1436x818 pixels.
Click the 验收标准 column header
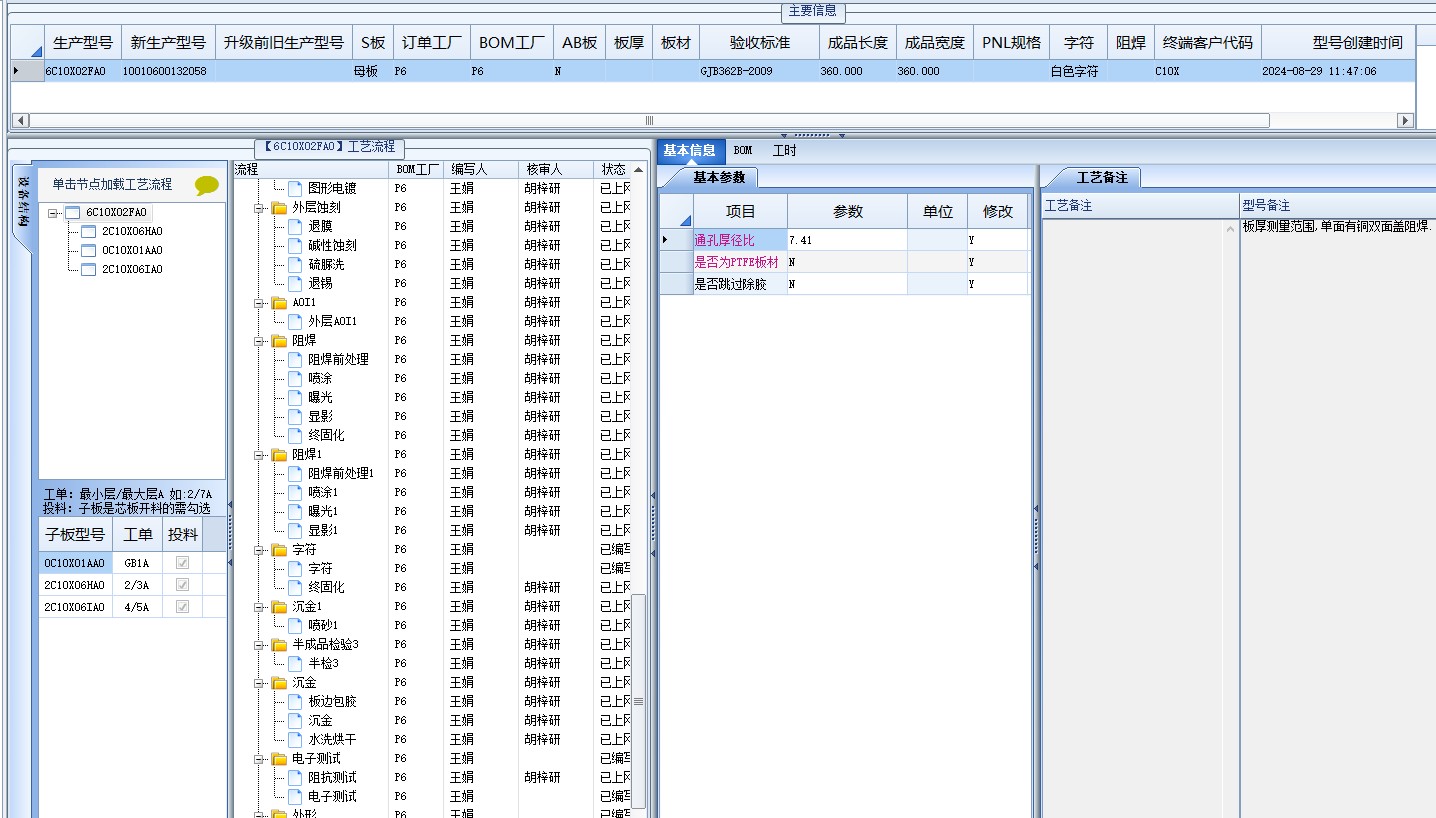point(760,42)
